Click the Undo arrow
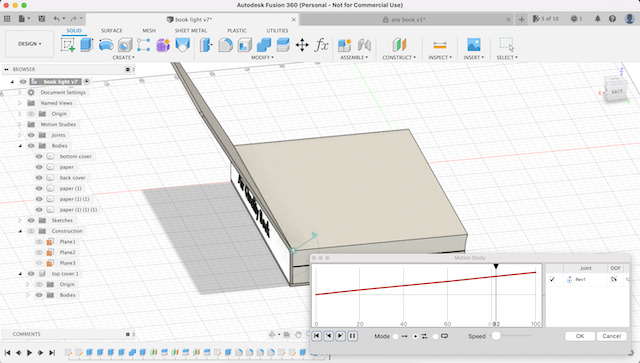This screenshot has height=363, width=640. (56, 19)
